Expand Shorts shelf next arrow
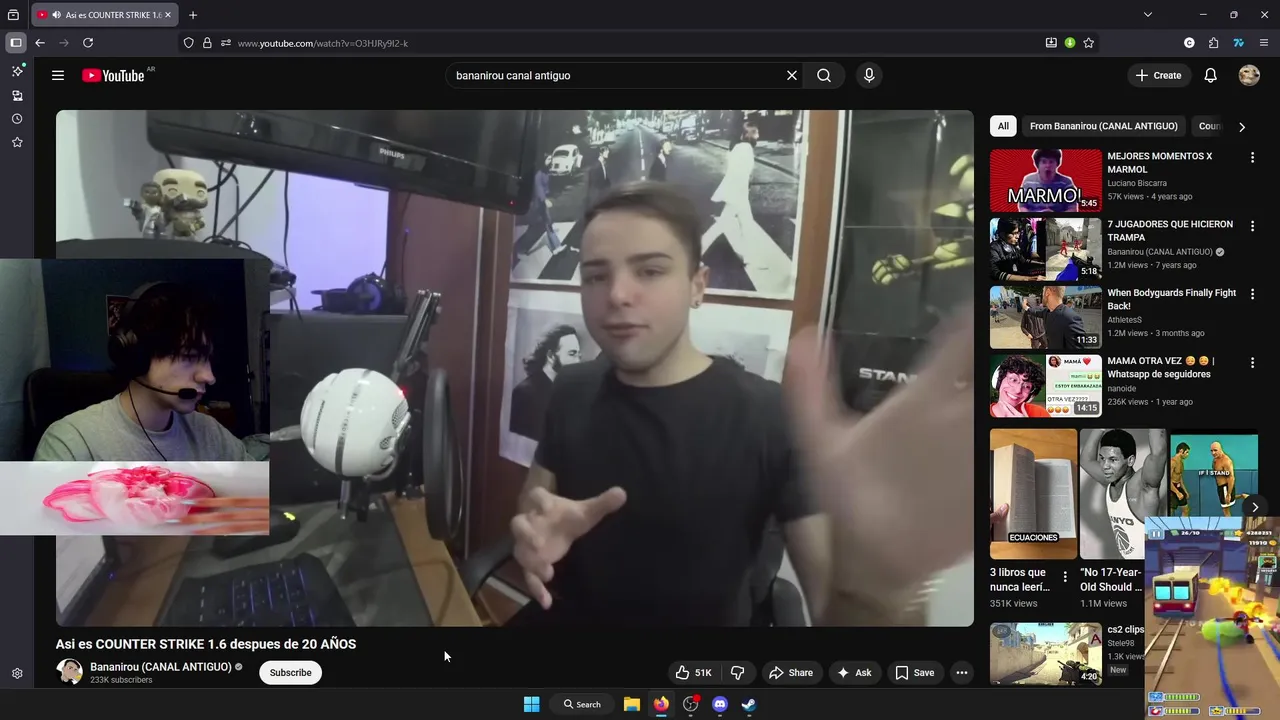The image size is (1280, 720). [1255, 507]
